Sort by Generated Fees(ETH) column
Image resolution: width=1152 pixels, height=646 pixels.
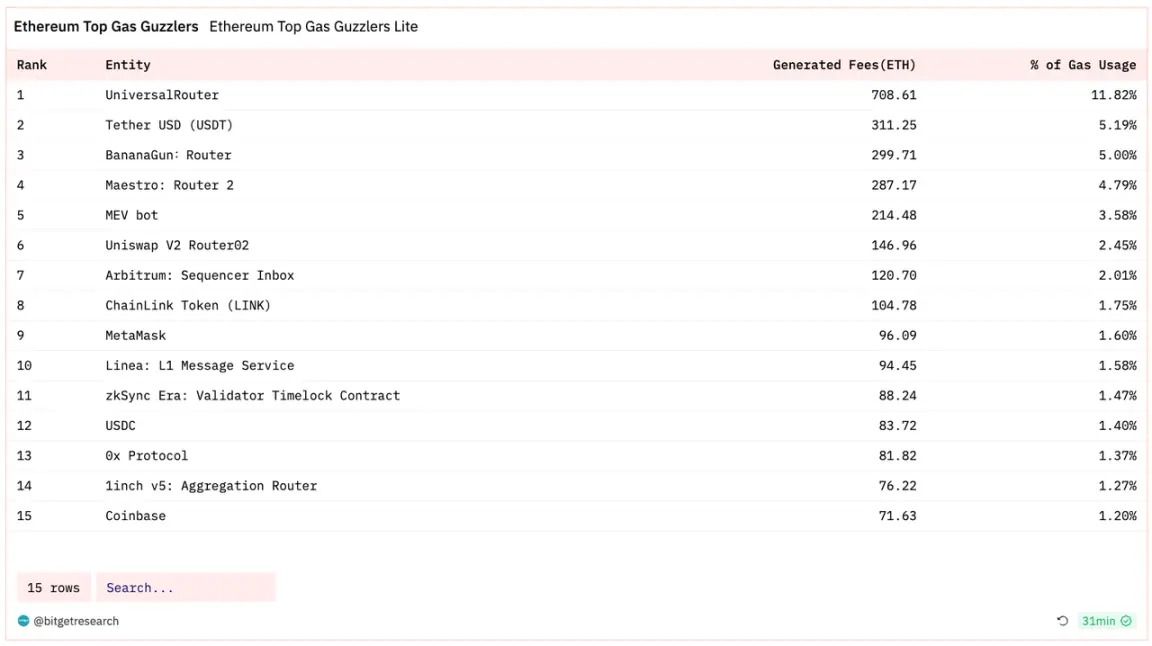click(844, 65)
